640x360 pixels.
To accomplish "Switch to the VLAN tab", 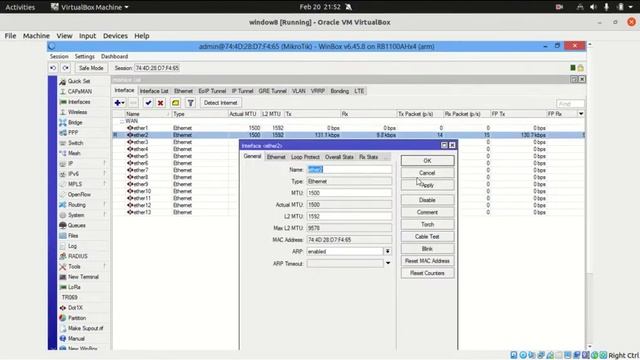I will point(298,91).
